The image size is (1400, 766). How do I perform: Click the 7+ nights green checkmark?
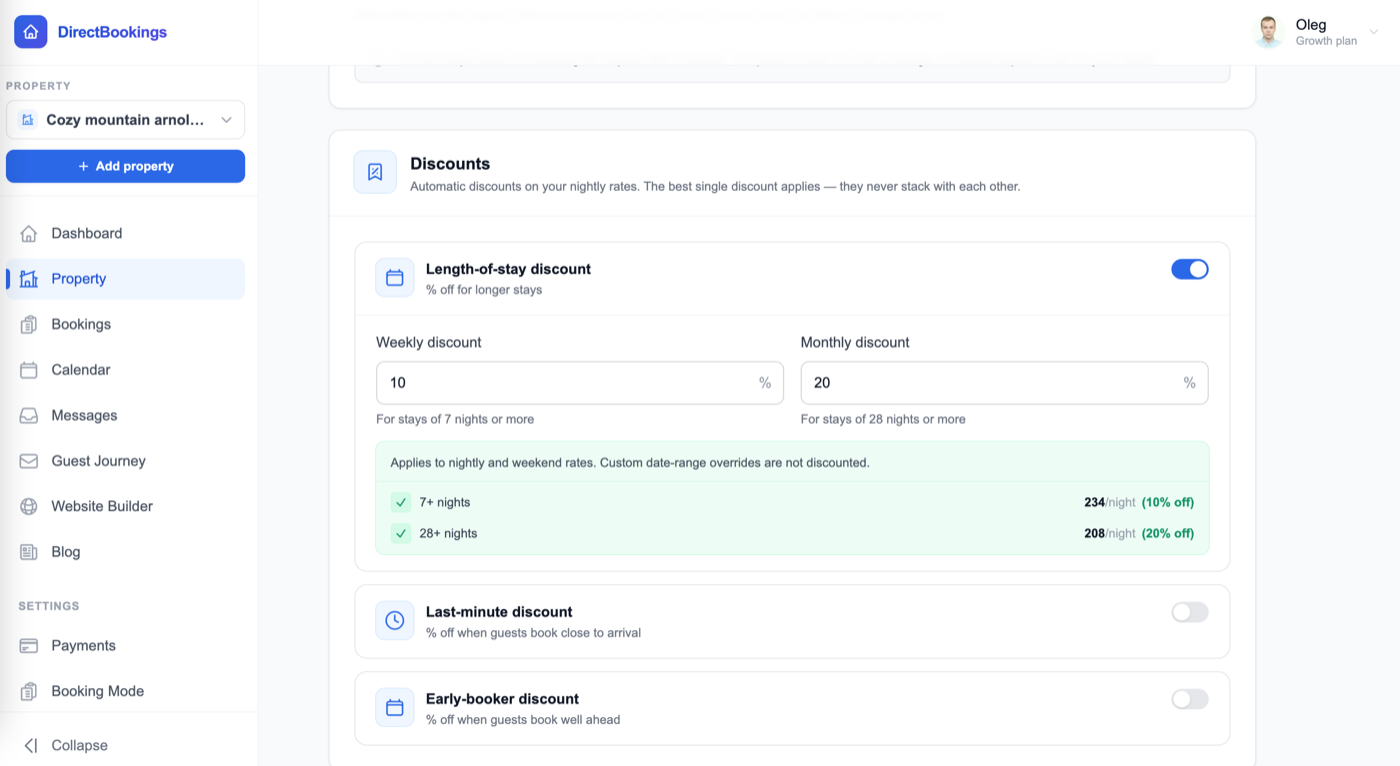tap(401, 502)
